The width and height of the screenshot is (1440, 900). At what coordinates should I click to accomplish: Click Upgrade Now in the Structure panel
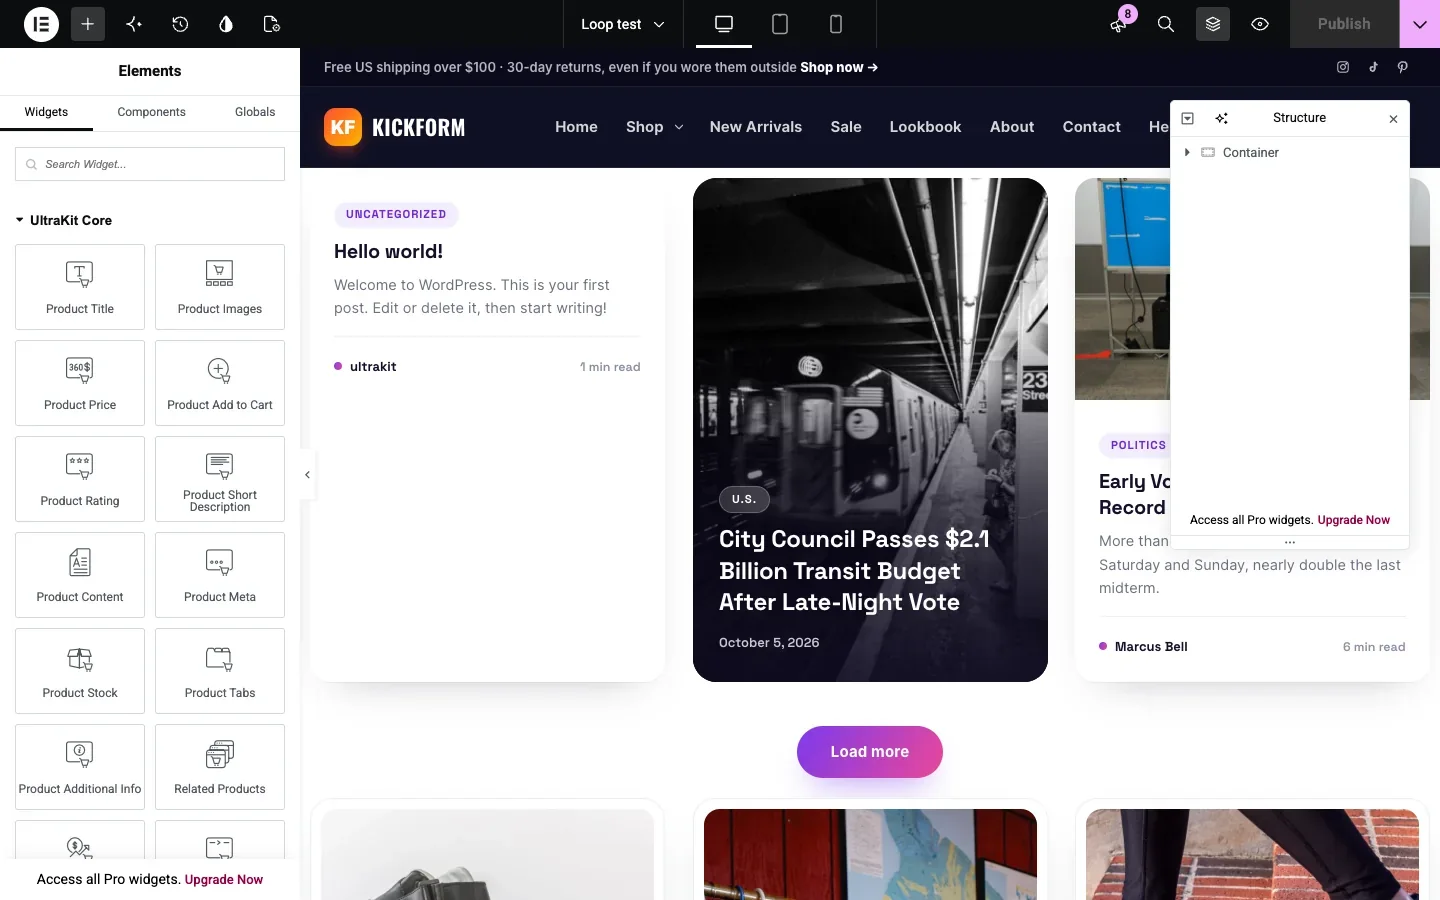pyautogui.click(x=1354, y=520)
